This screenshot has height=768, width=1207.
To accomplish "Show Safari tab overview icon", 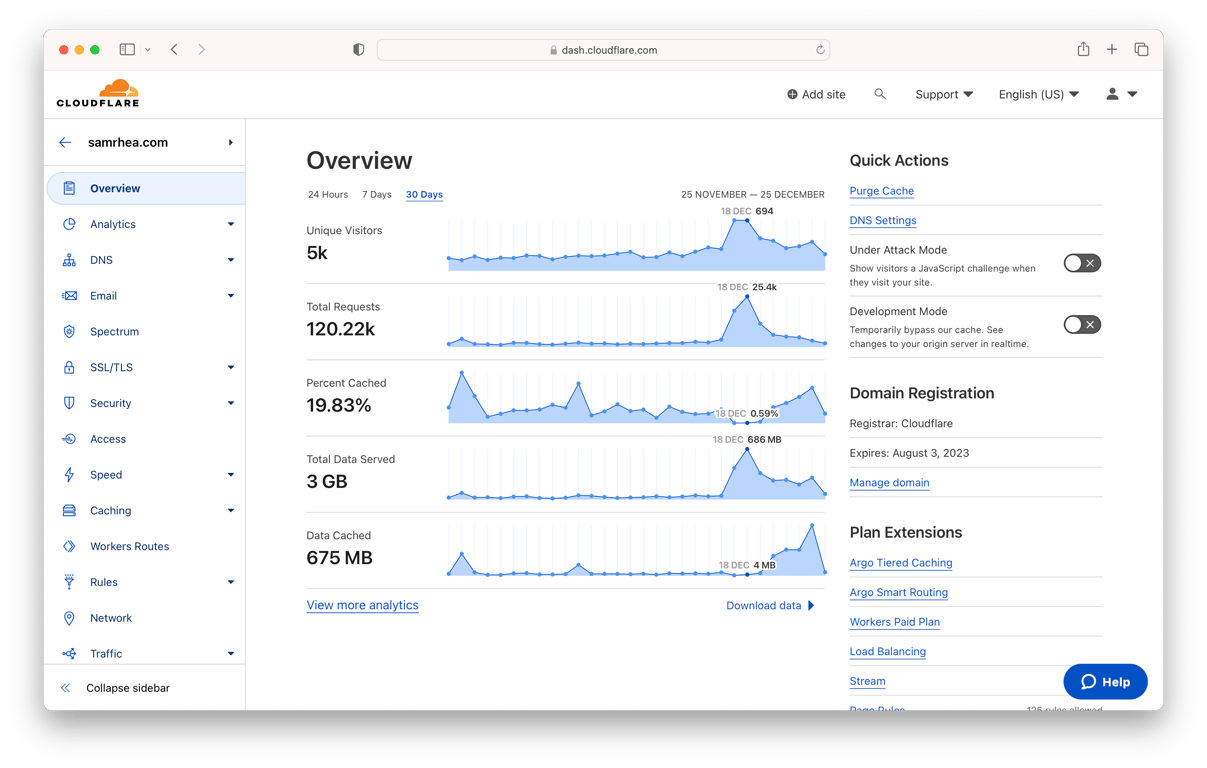I will [1141, 49].
